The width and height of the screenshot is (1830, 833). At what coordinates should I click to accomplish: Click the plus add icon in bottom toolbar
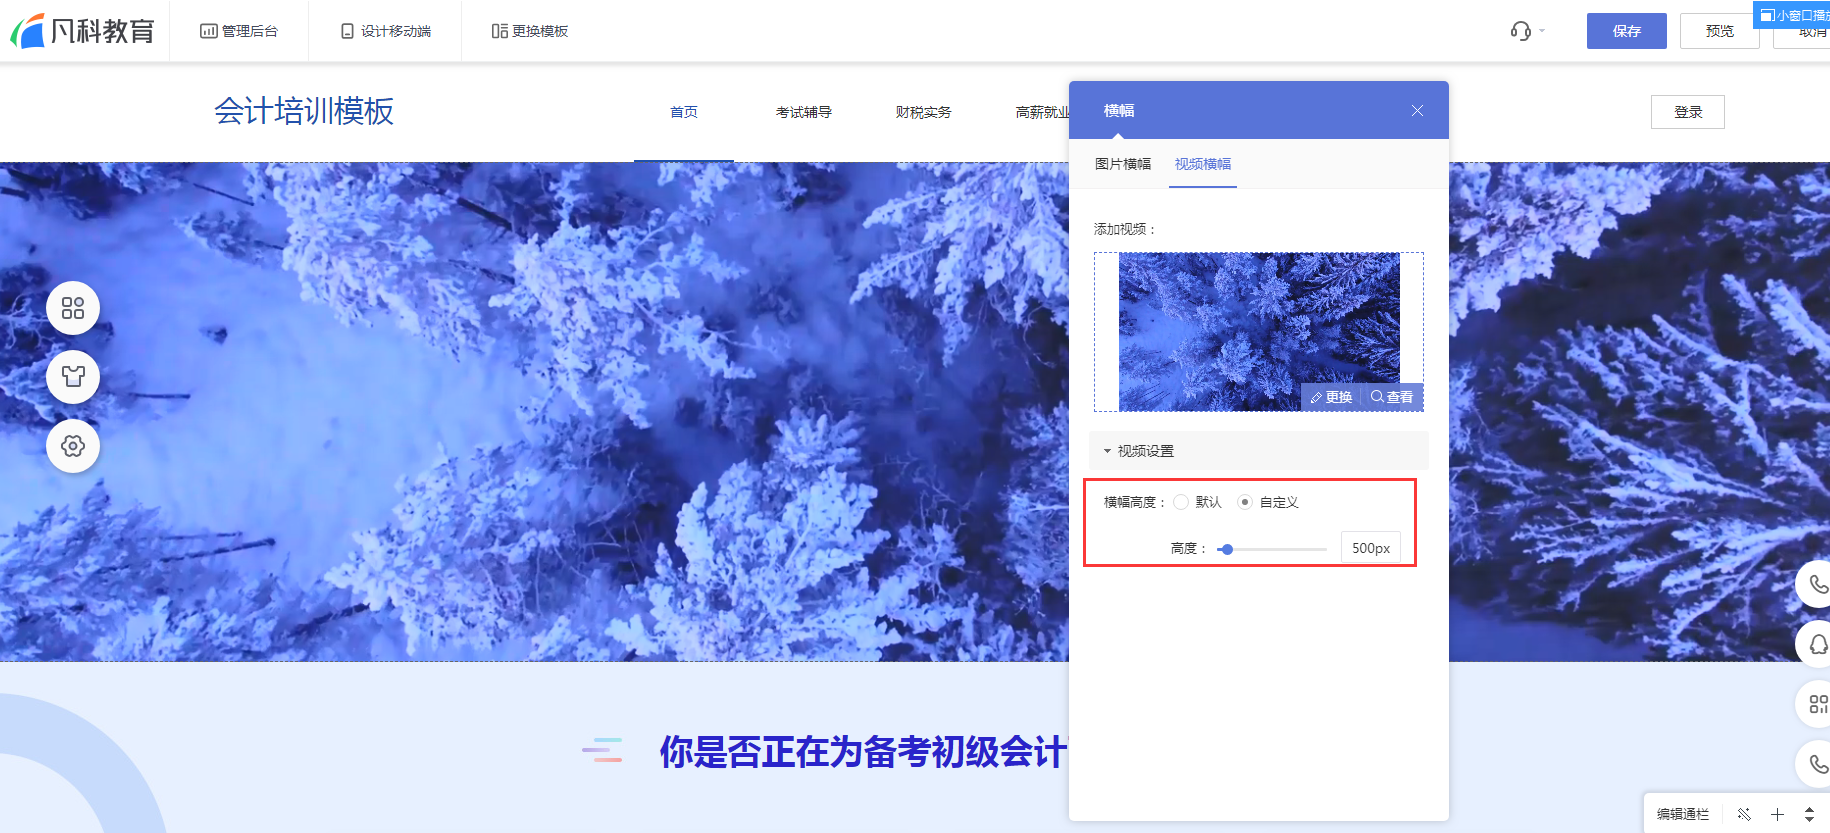point(1777,814)
